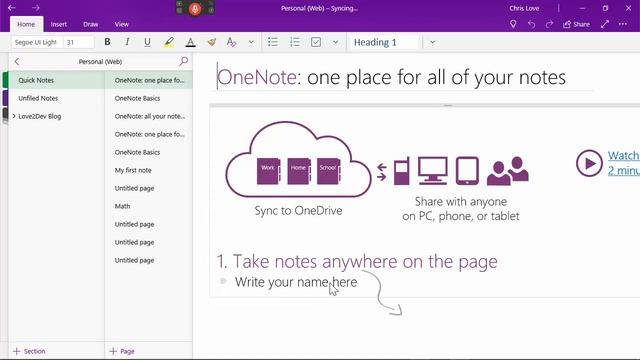640x360 pixels.
Task: Enter full screen mode with the diagonal arrows
Action: [x=605, y=24]
